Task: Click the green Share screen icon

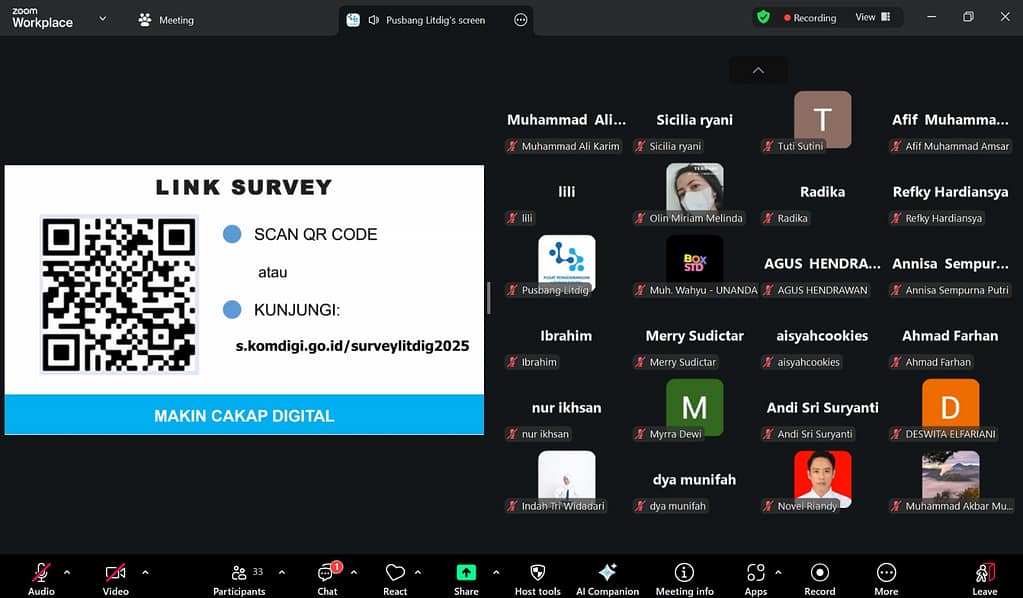Action: [x=466, y=573]
